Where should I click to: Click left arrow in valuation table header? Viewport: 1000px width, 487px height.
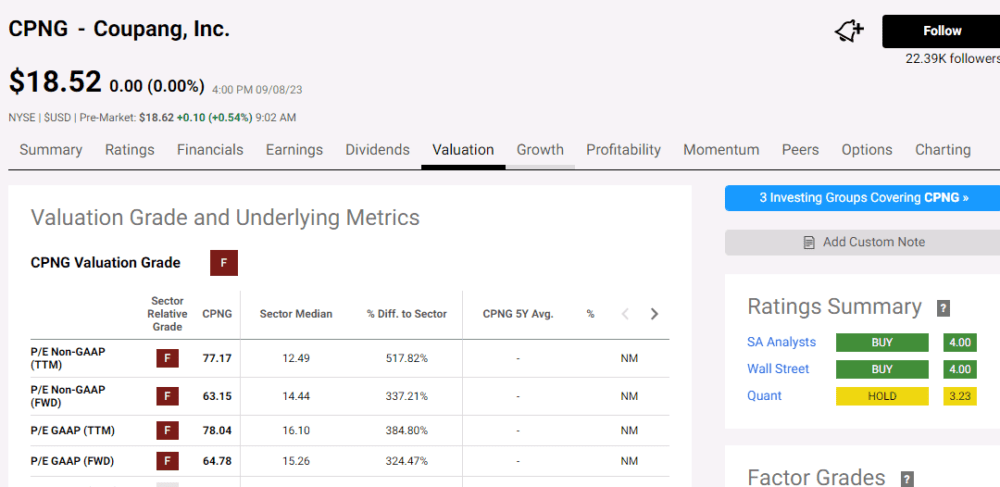pos(626,314)
